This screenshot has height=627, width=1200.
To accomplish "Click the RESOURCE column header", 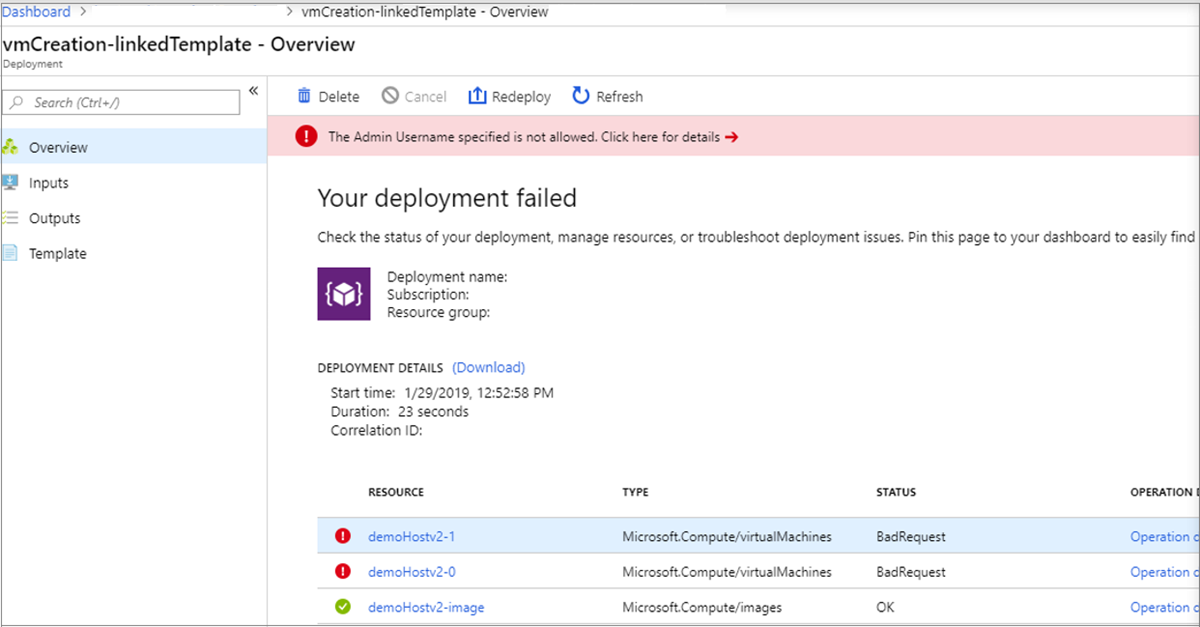I will (x=396, y=492).
